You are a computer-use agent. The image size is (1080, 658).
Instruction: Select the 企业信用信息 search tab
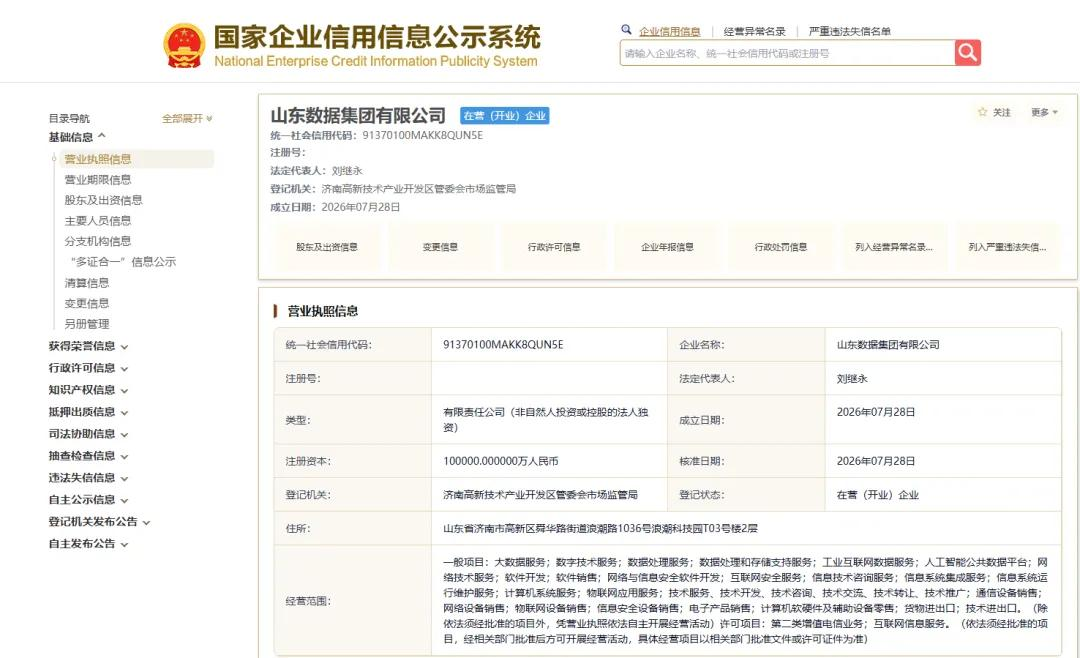click(x=669, y=31)
